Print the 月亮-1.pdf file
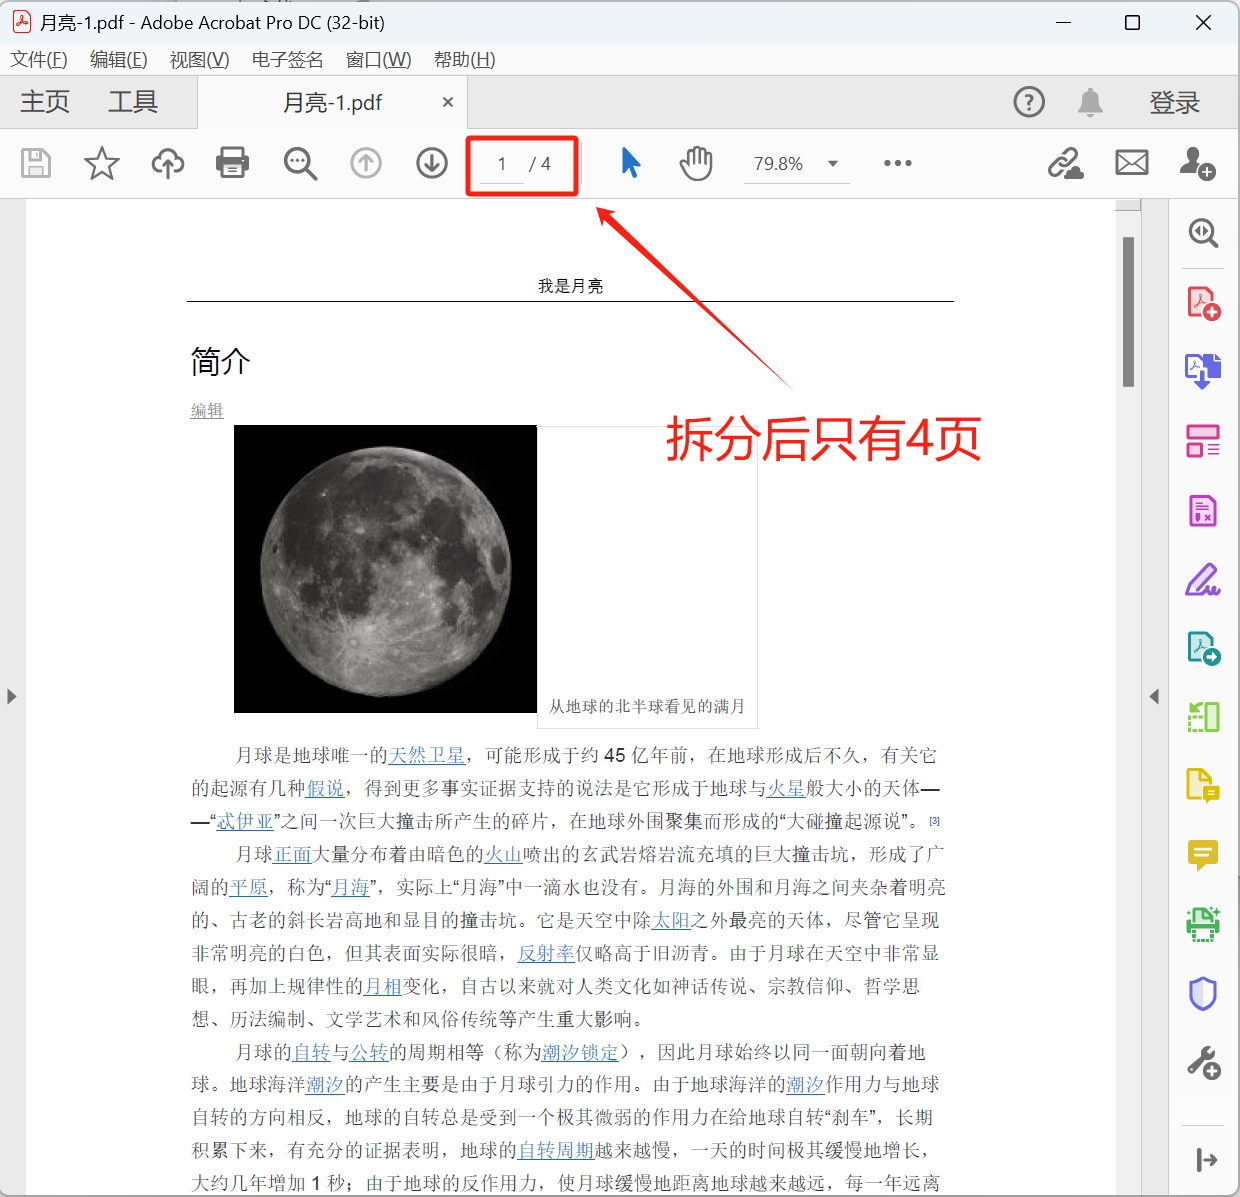The height and width of the screenshot is (1197, 1240). click(x=232, y=163)
